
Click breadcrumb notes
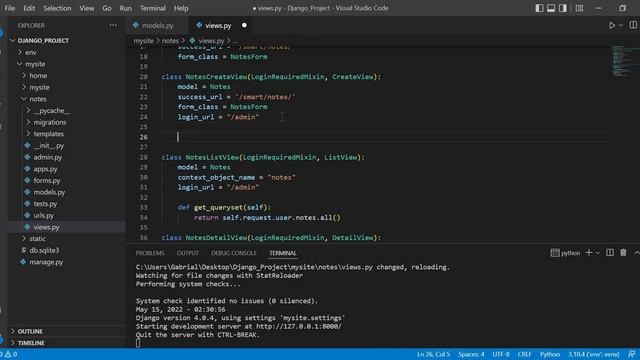click(170, 40)
